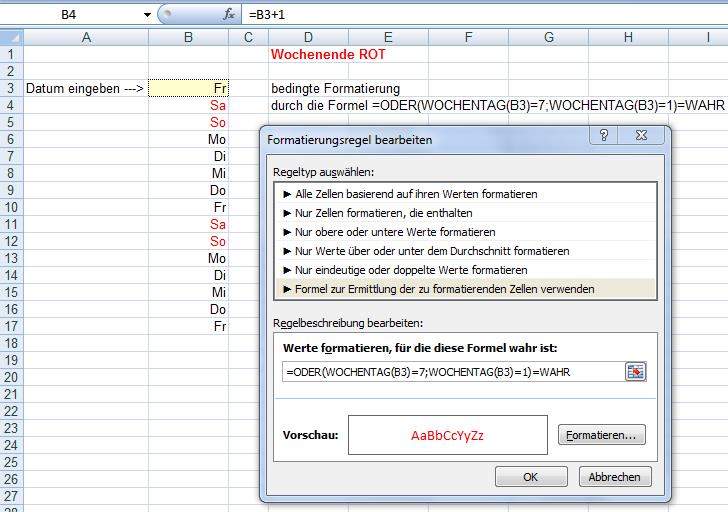Select row 10 header
This screenshot has height=512, width=728.
click(x=11, y=207)
